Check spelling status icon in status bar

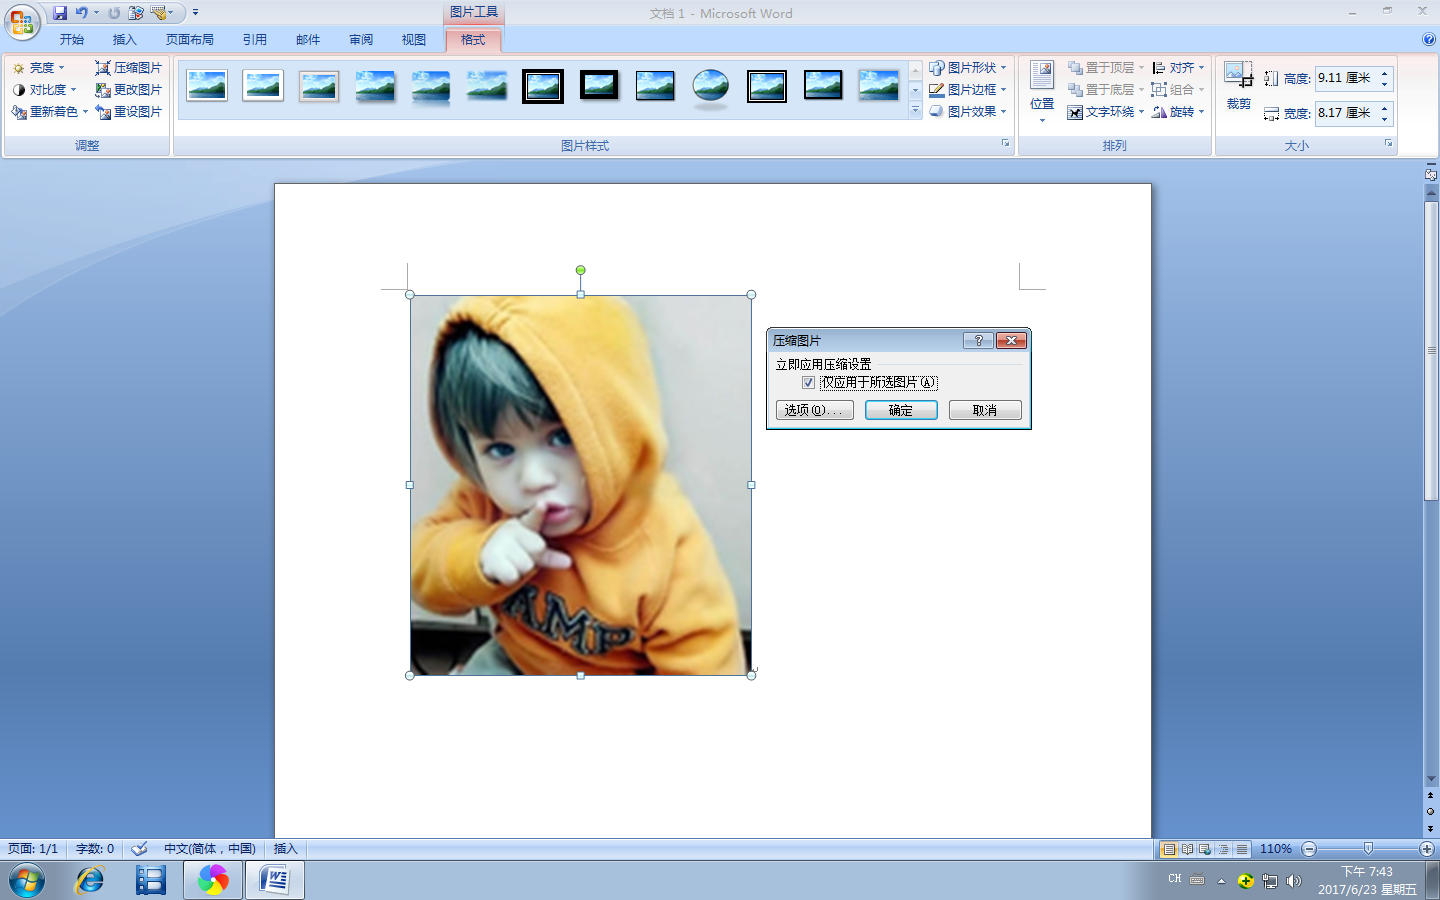pyautogui.click(x=139, y=849)
